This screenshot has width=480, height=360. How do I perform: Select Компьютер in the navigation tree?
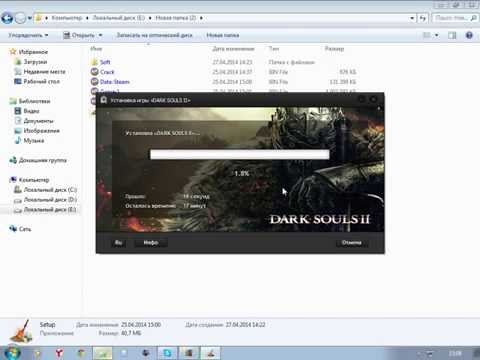(34, 180)
